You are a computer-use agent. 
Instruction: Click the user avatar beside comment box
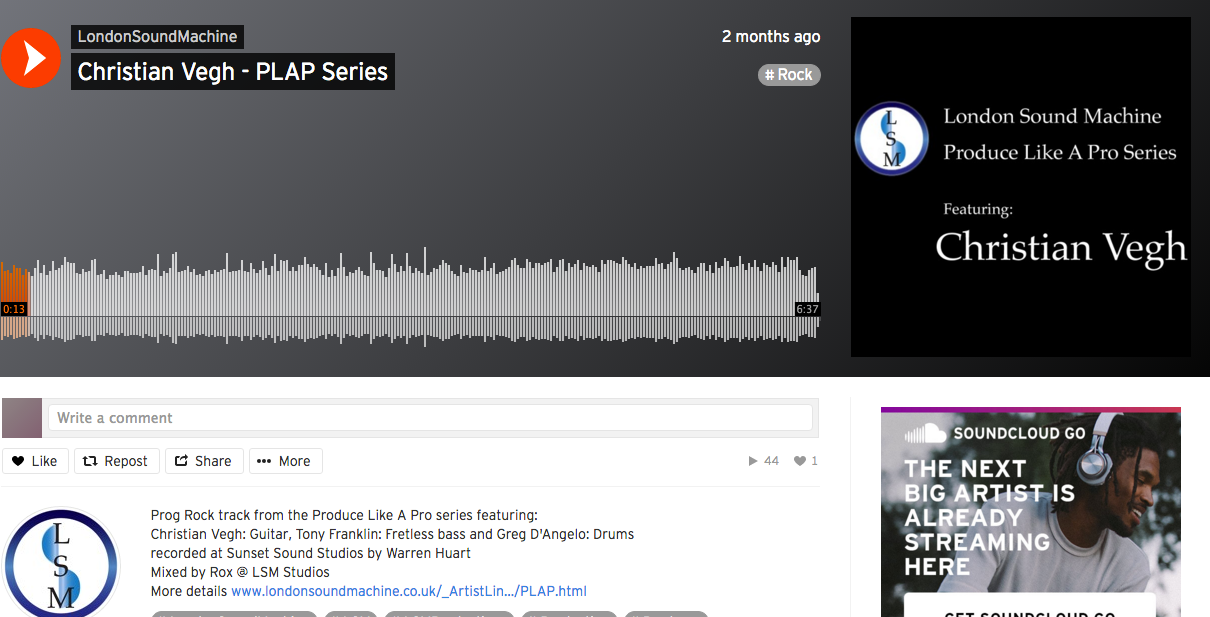coord(22,418)
